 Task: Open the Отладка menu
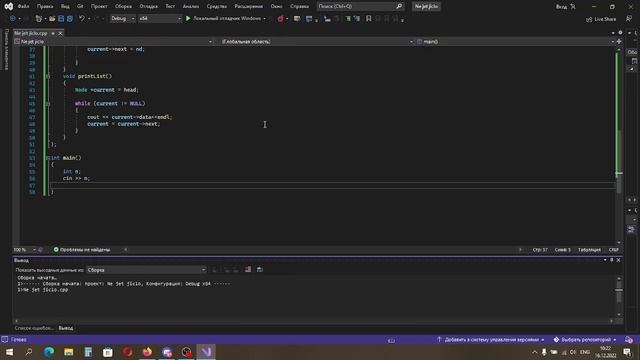(x=149, y=7)
